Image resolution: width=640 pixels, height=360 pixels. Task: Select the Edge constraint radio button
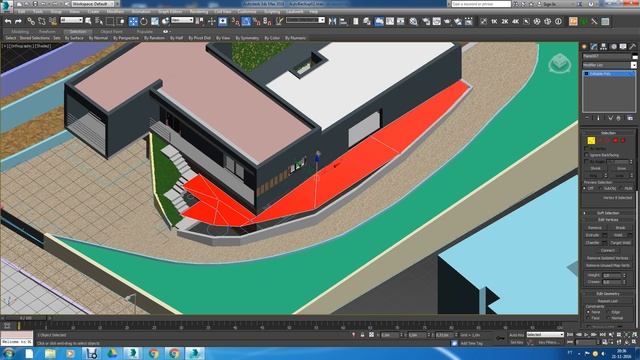[608, 312]
